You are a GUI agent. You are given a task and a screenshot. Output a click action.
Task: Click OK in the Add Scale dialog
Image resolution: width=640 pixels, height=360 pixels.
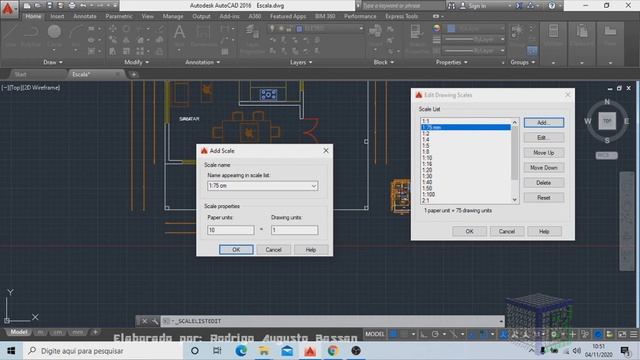tap(236, 249)
